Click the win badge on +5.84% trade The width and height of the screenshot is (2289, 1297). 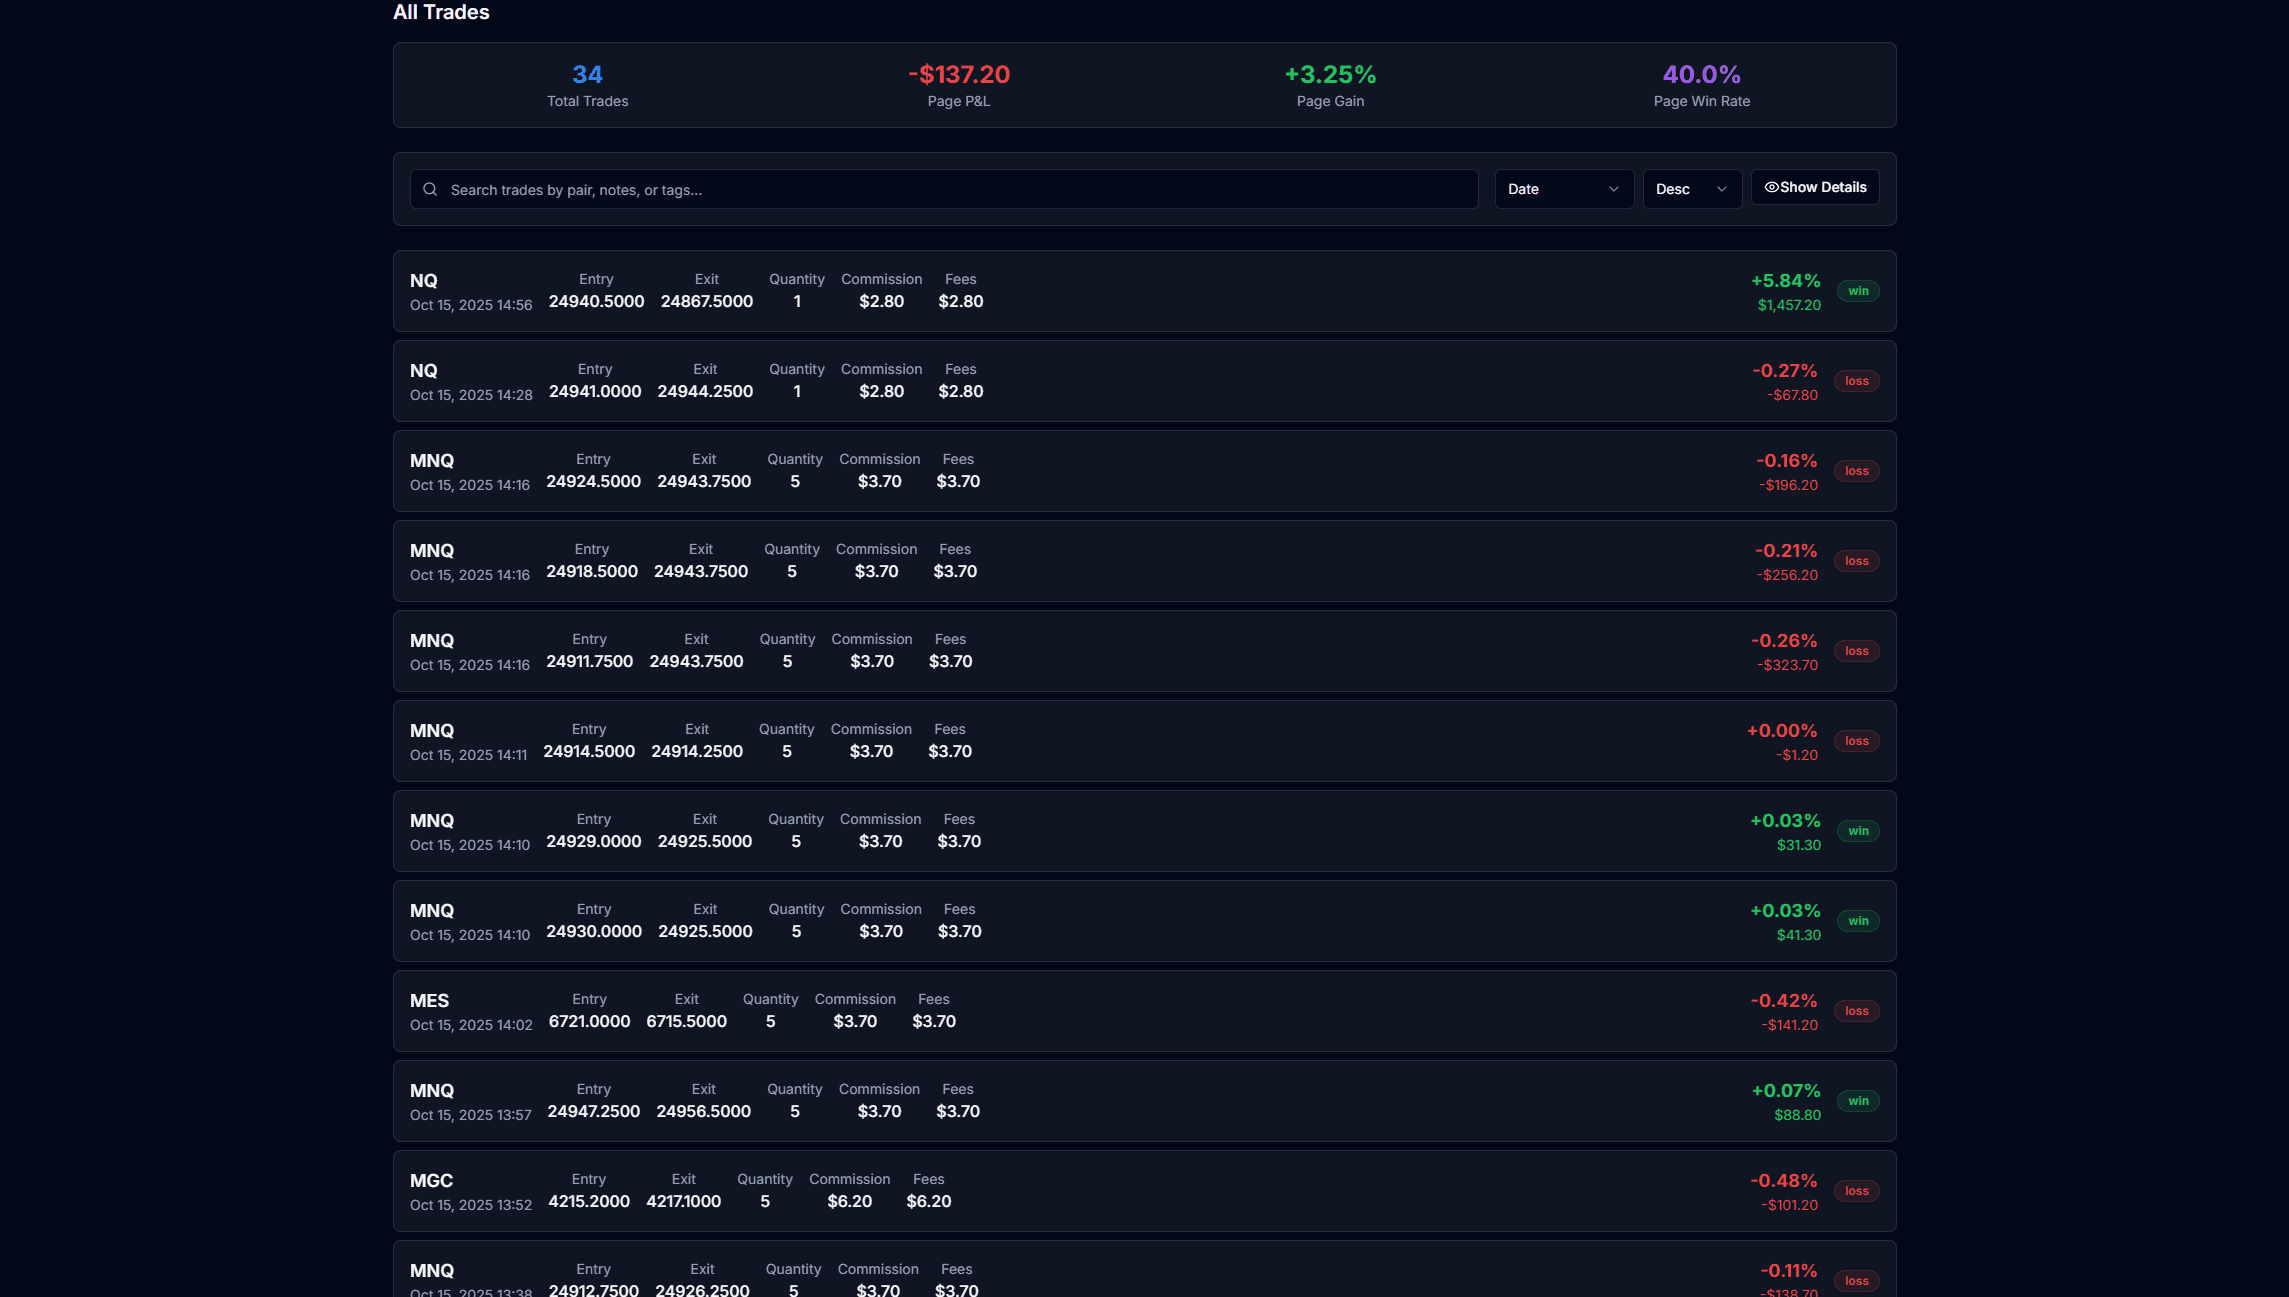1858,291
